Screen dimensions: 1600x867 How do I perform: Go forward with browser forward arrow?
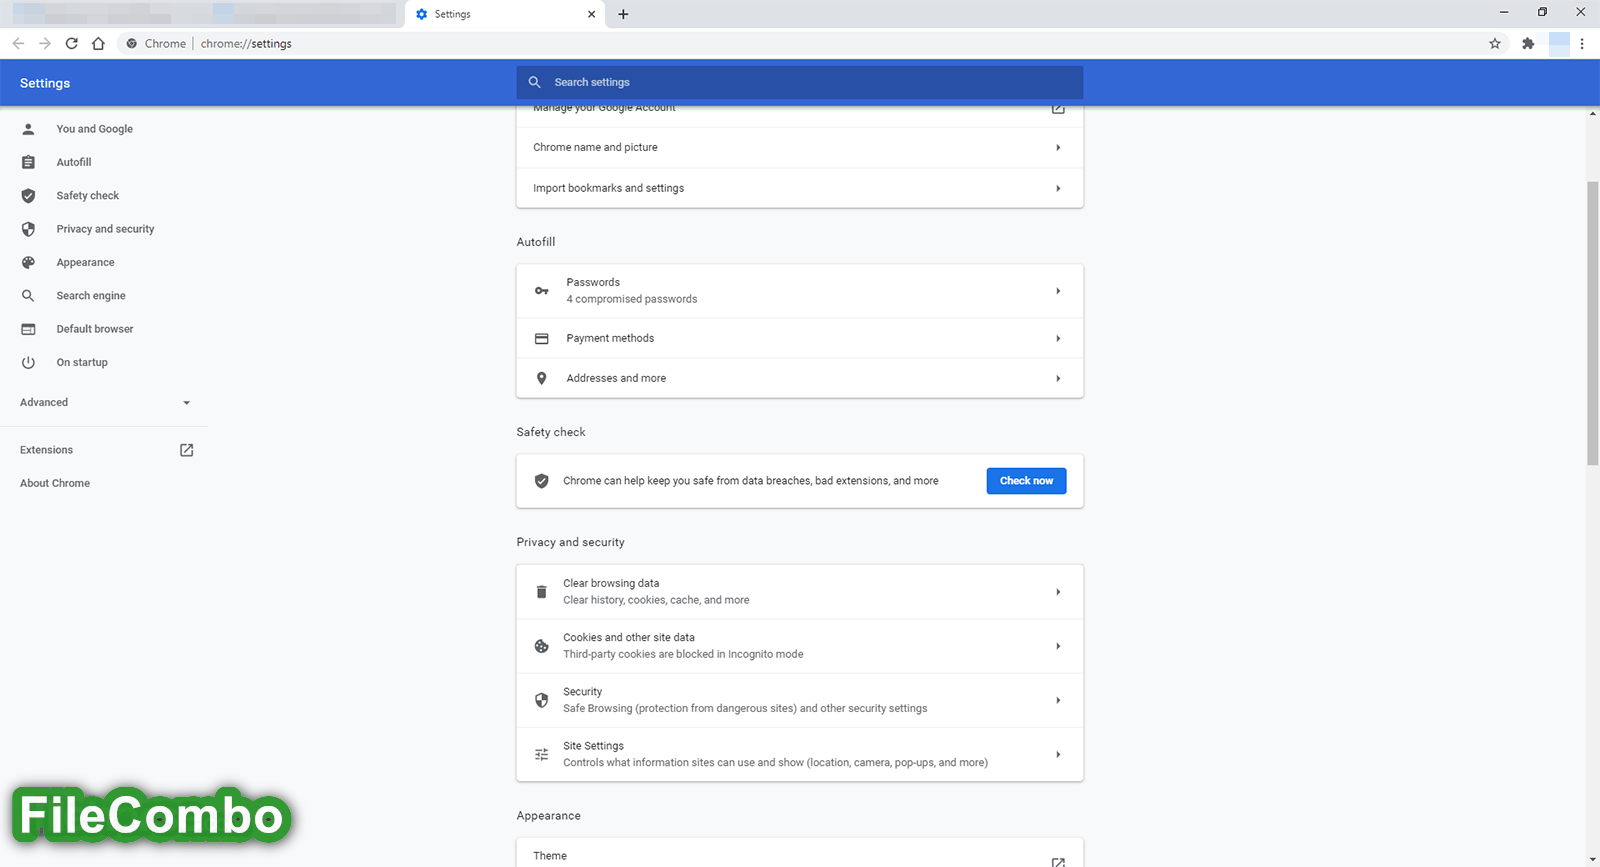45,43
